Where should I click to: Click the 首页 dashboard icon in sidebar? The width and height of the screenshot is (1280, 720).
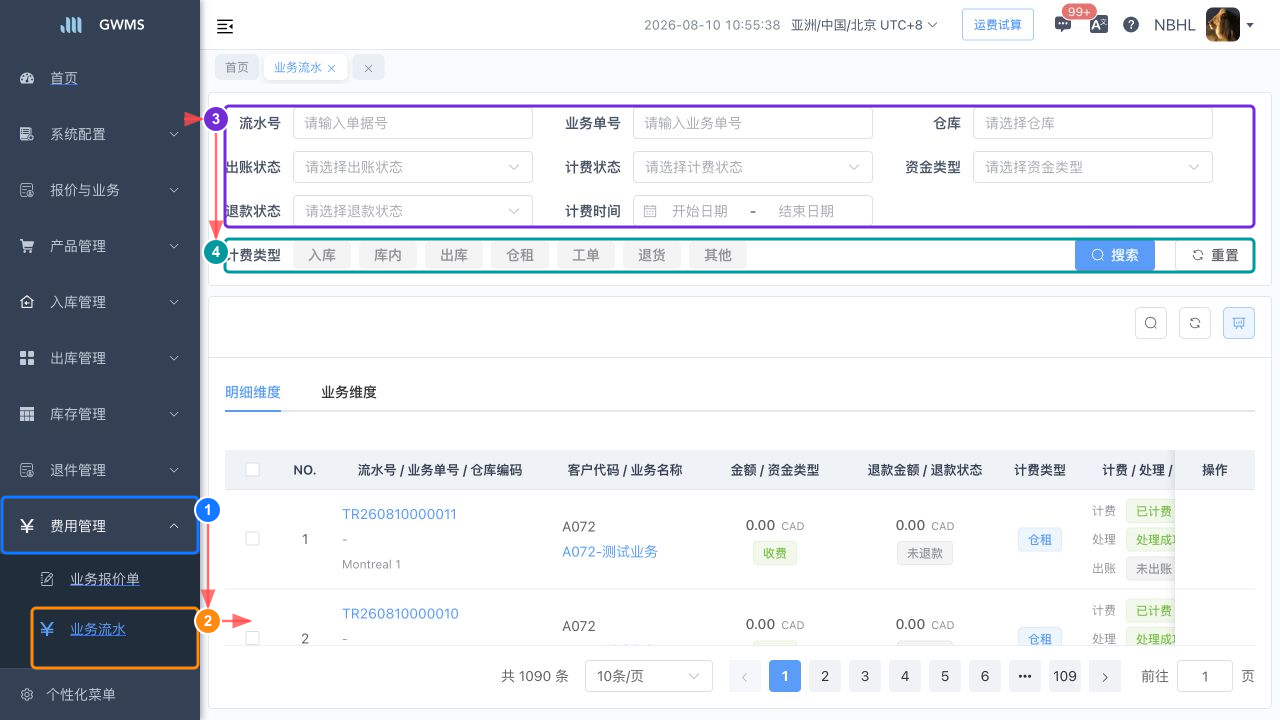coord(27,78)
